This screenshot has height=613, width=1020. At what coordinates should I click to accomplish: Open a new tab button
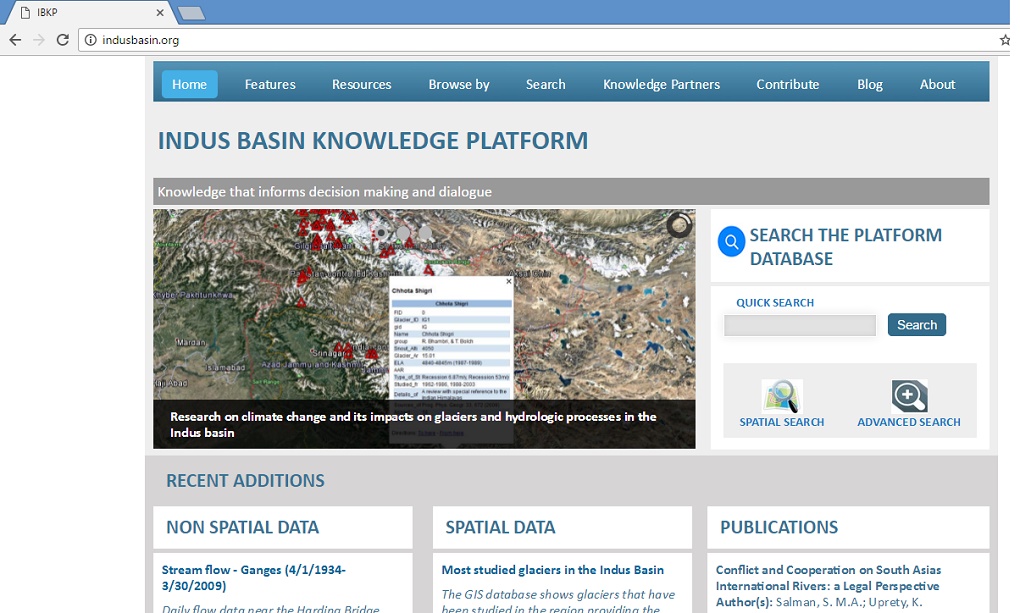tap(191, 13)
